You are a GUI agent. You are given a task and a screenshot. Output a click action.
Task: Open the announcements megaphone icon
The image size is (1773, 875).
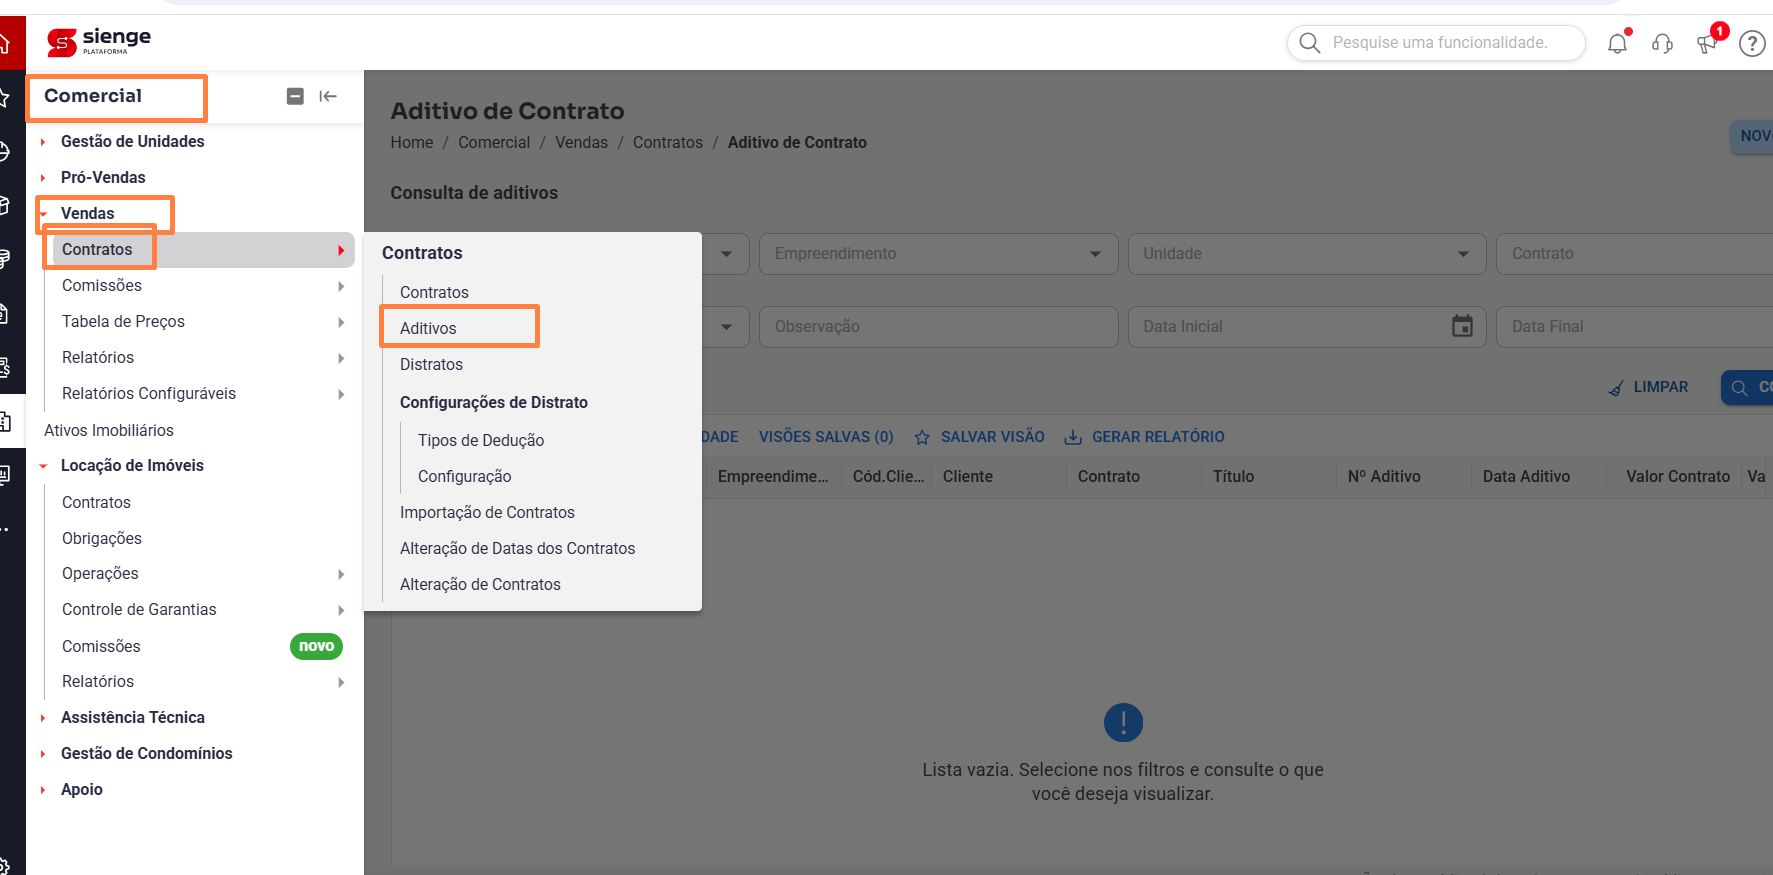(x=1707, y=43)
